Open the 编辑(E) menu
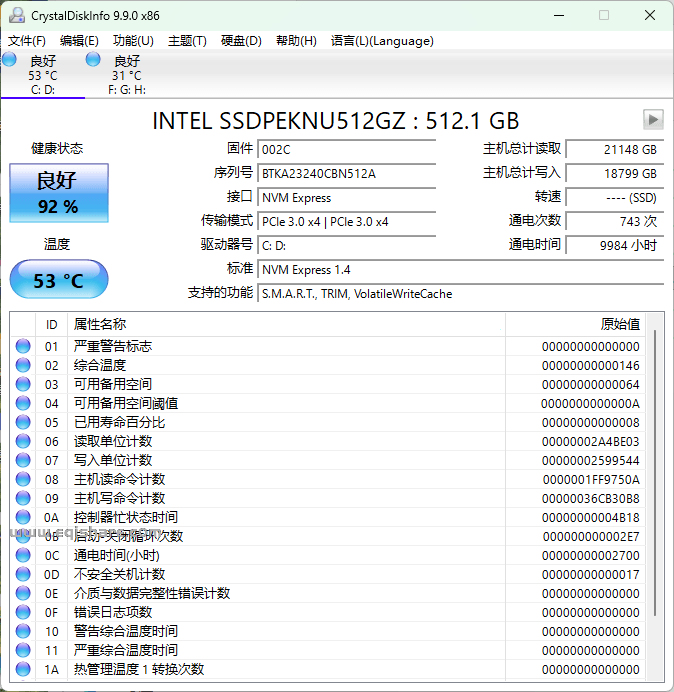This screenshot has width=674, height=692. [x=79, y=41]
